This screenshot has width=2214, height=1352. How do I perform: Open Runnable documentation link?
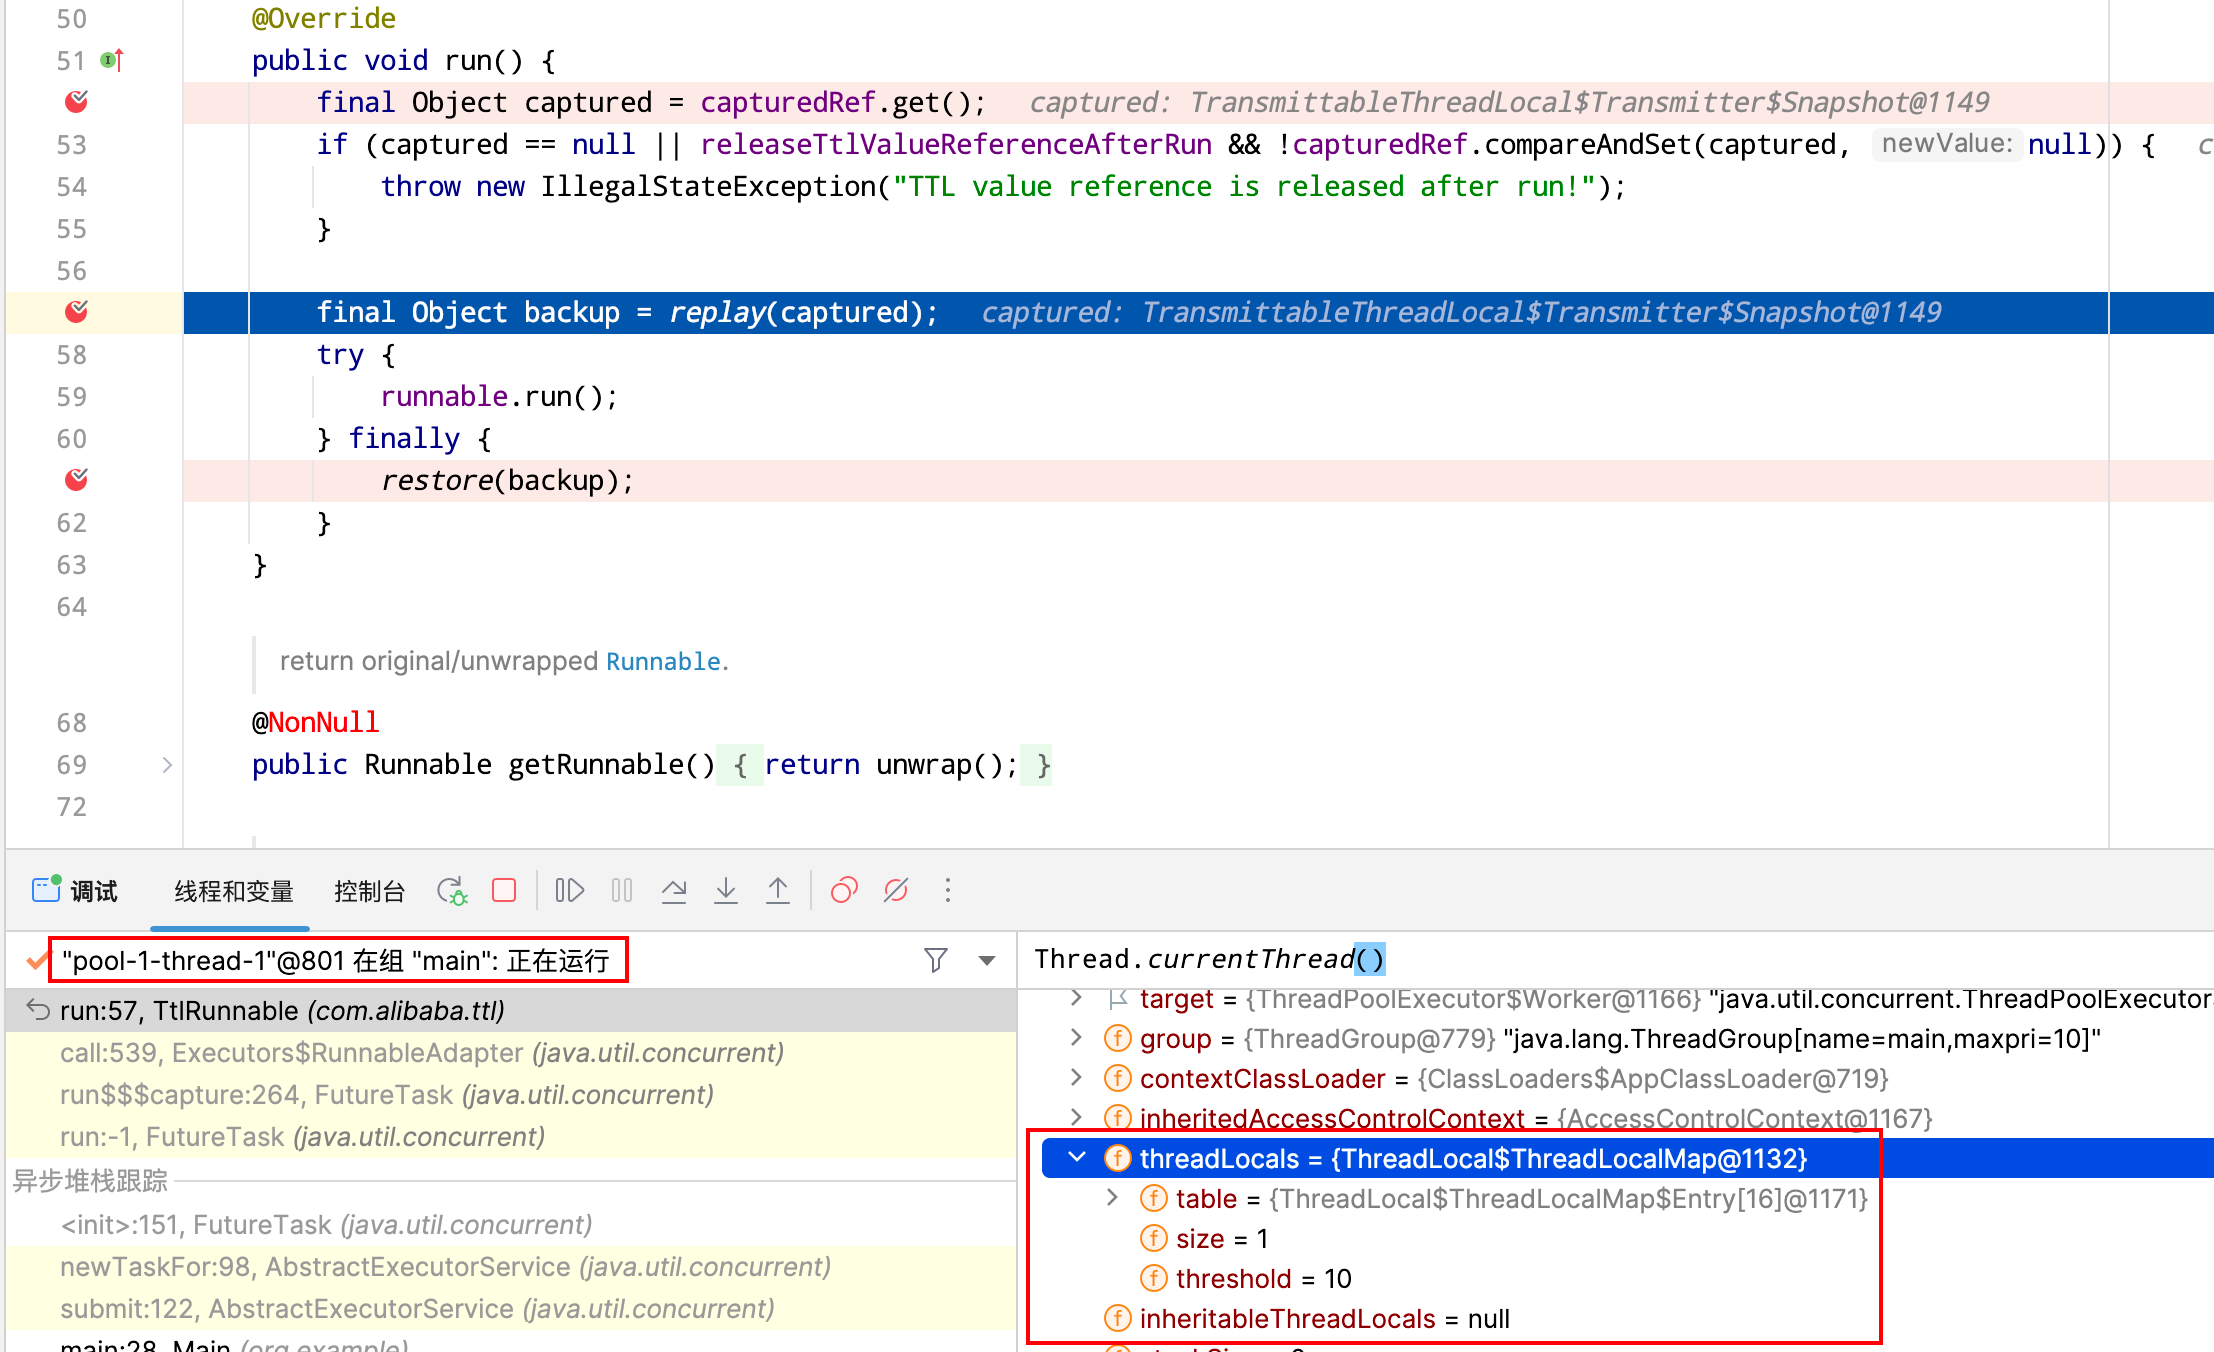pyautogui.click(x=663, y=662)
